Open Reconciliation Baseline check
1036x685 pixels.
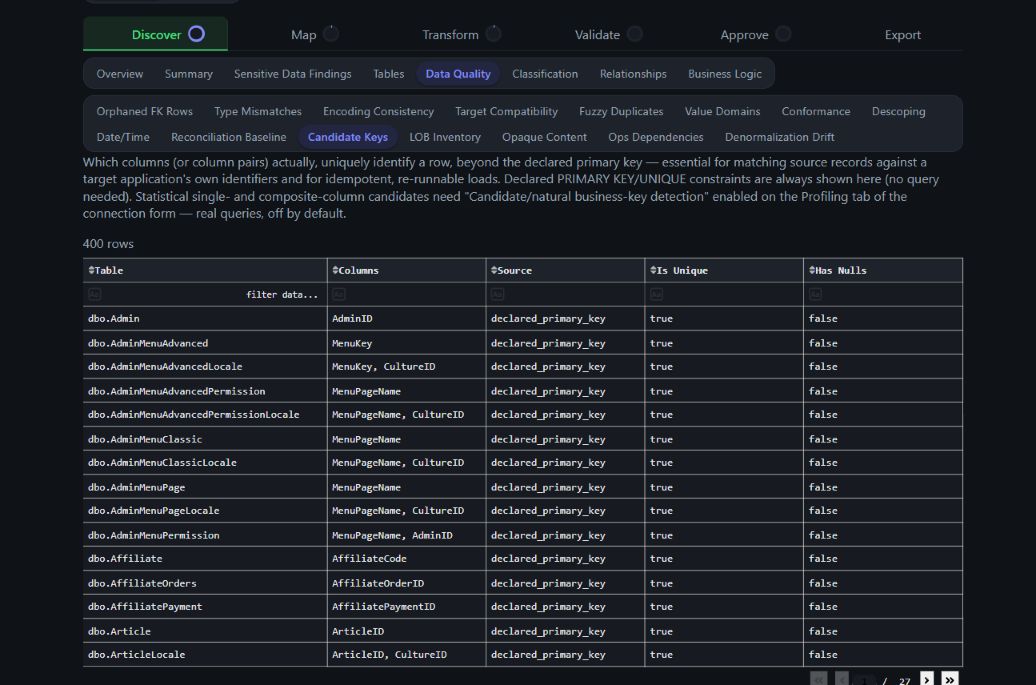tap(229, 137)
